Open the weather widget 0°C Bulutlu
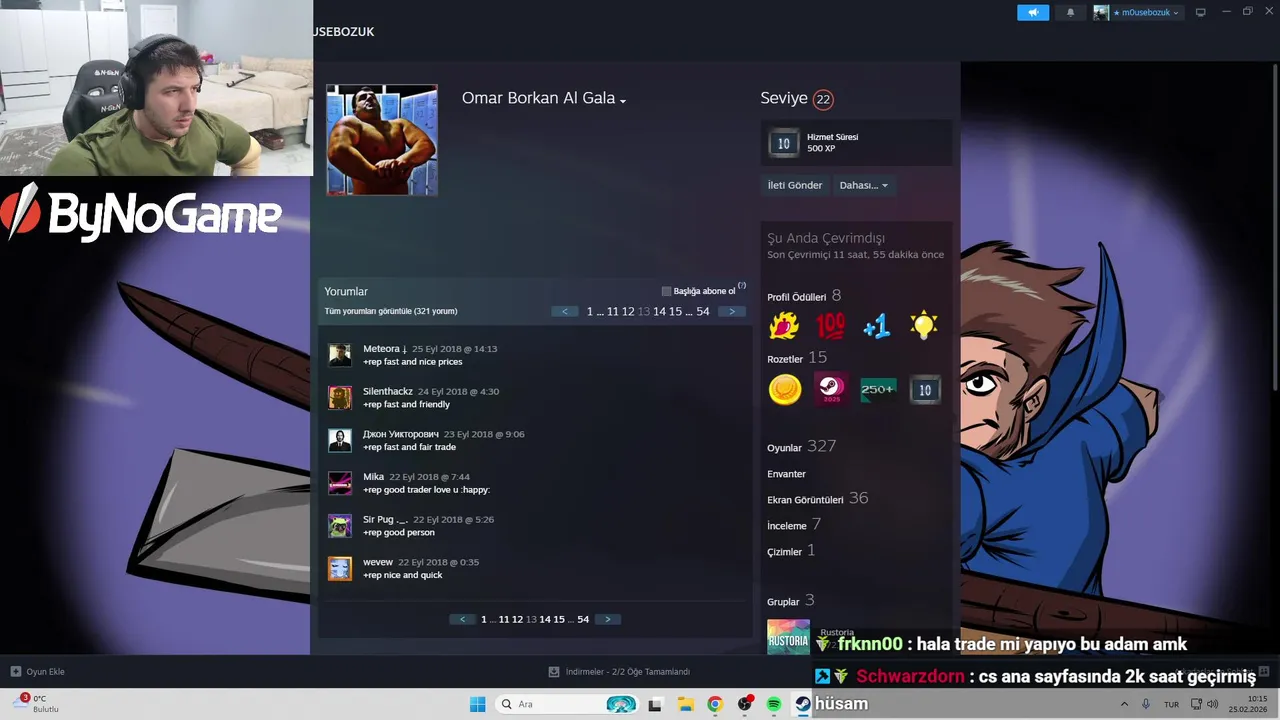Viewport: 1280px width, 720px height. (36, 704)
